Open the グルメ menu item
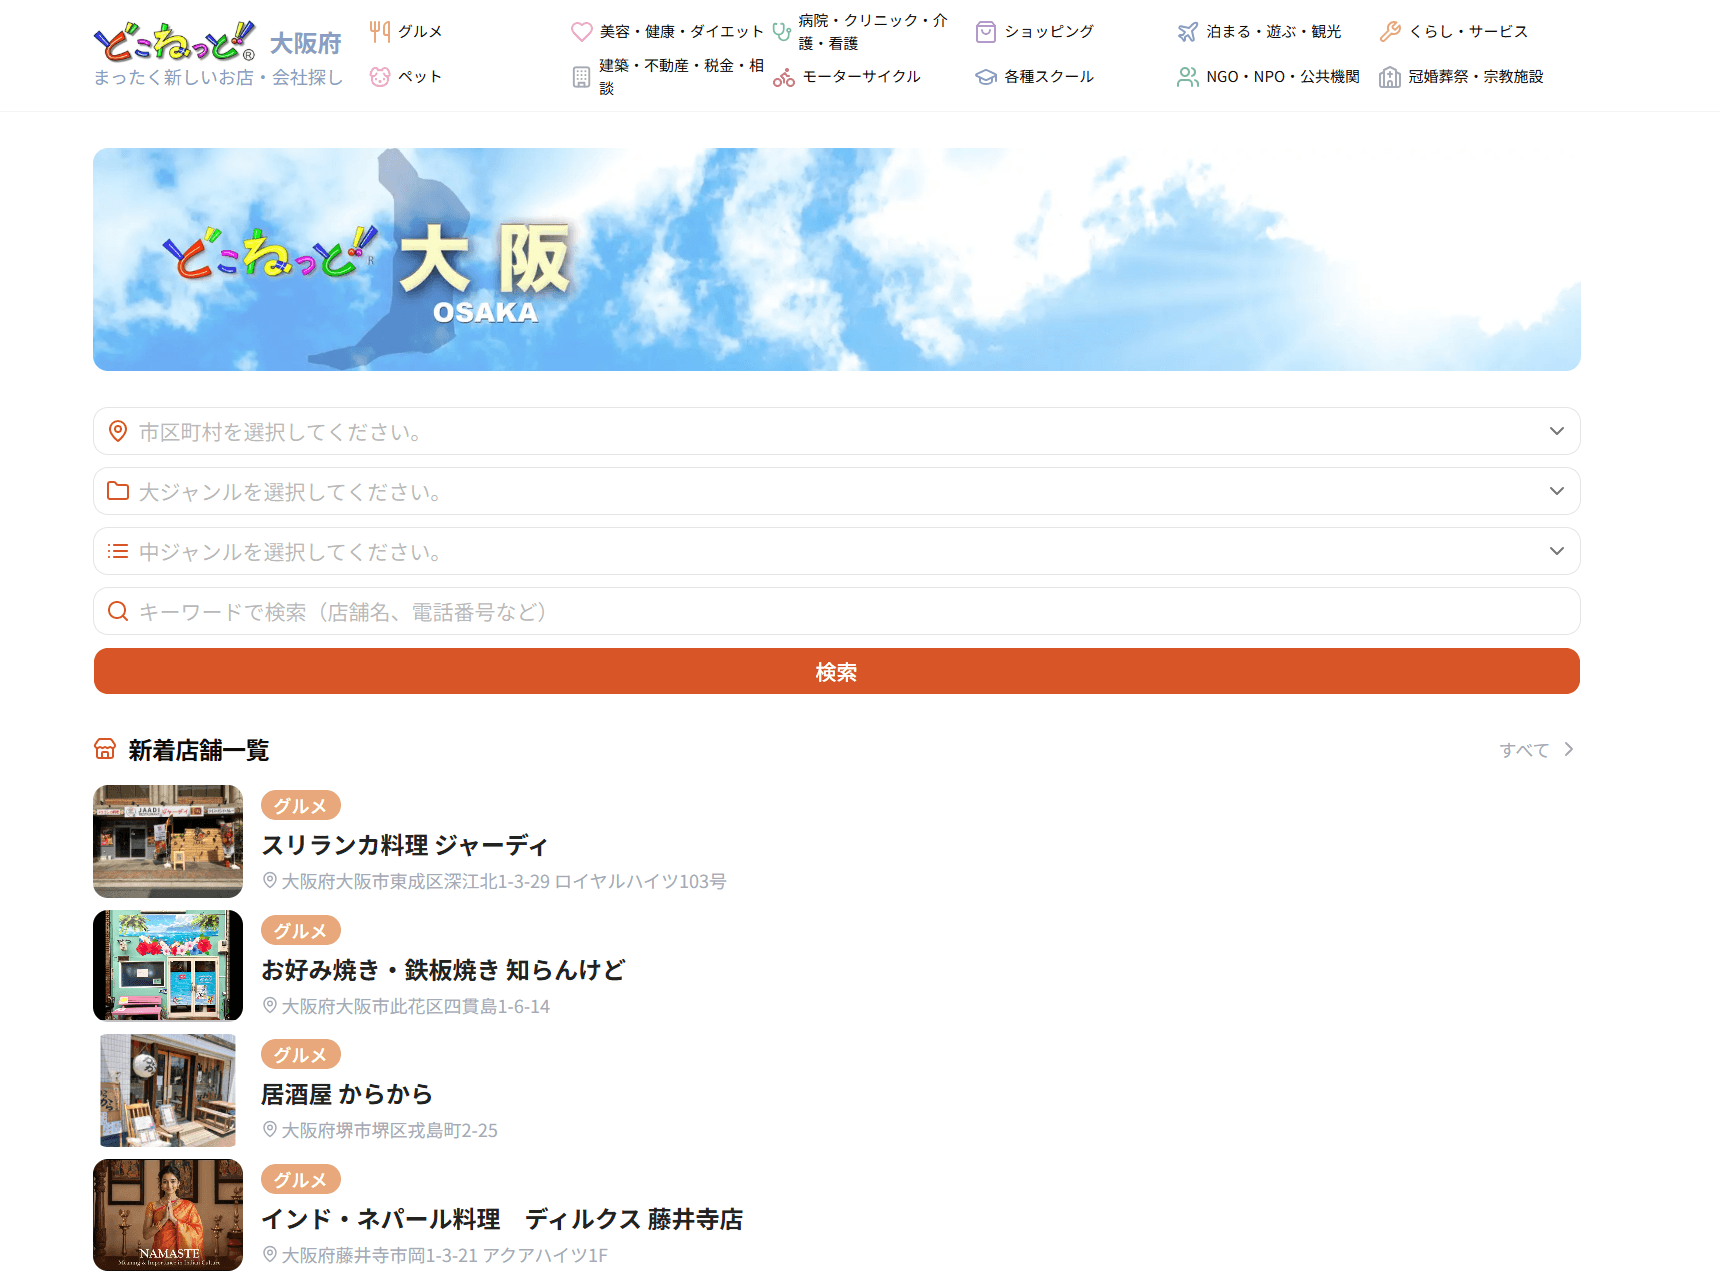 [420, 32]
